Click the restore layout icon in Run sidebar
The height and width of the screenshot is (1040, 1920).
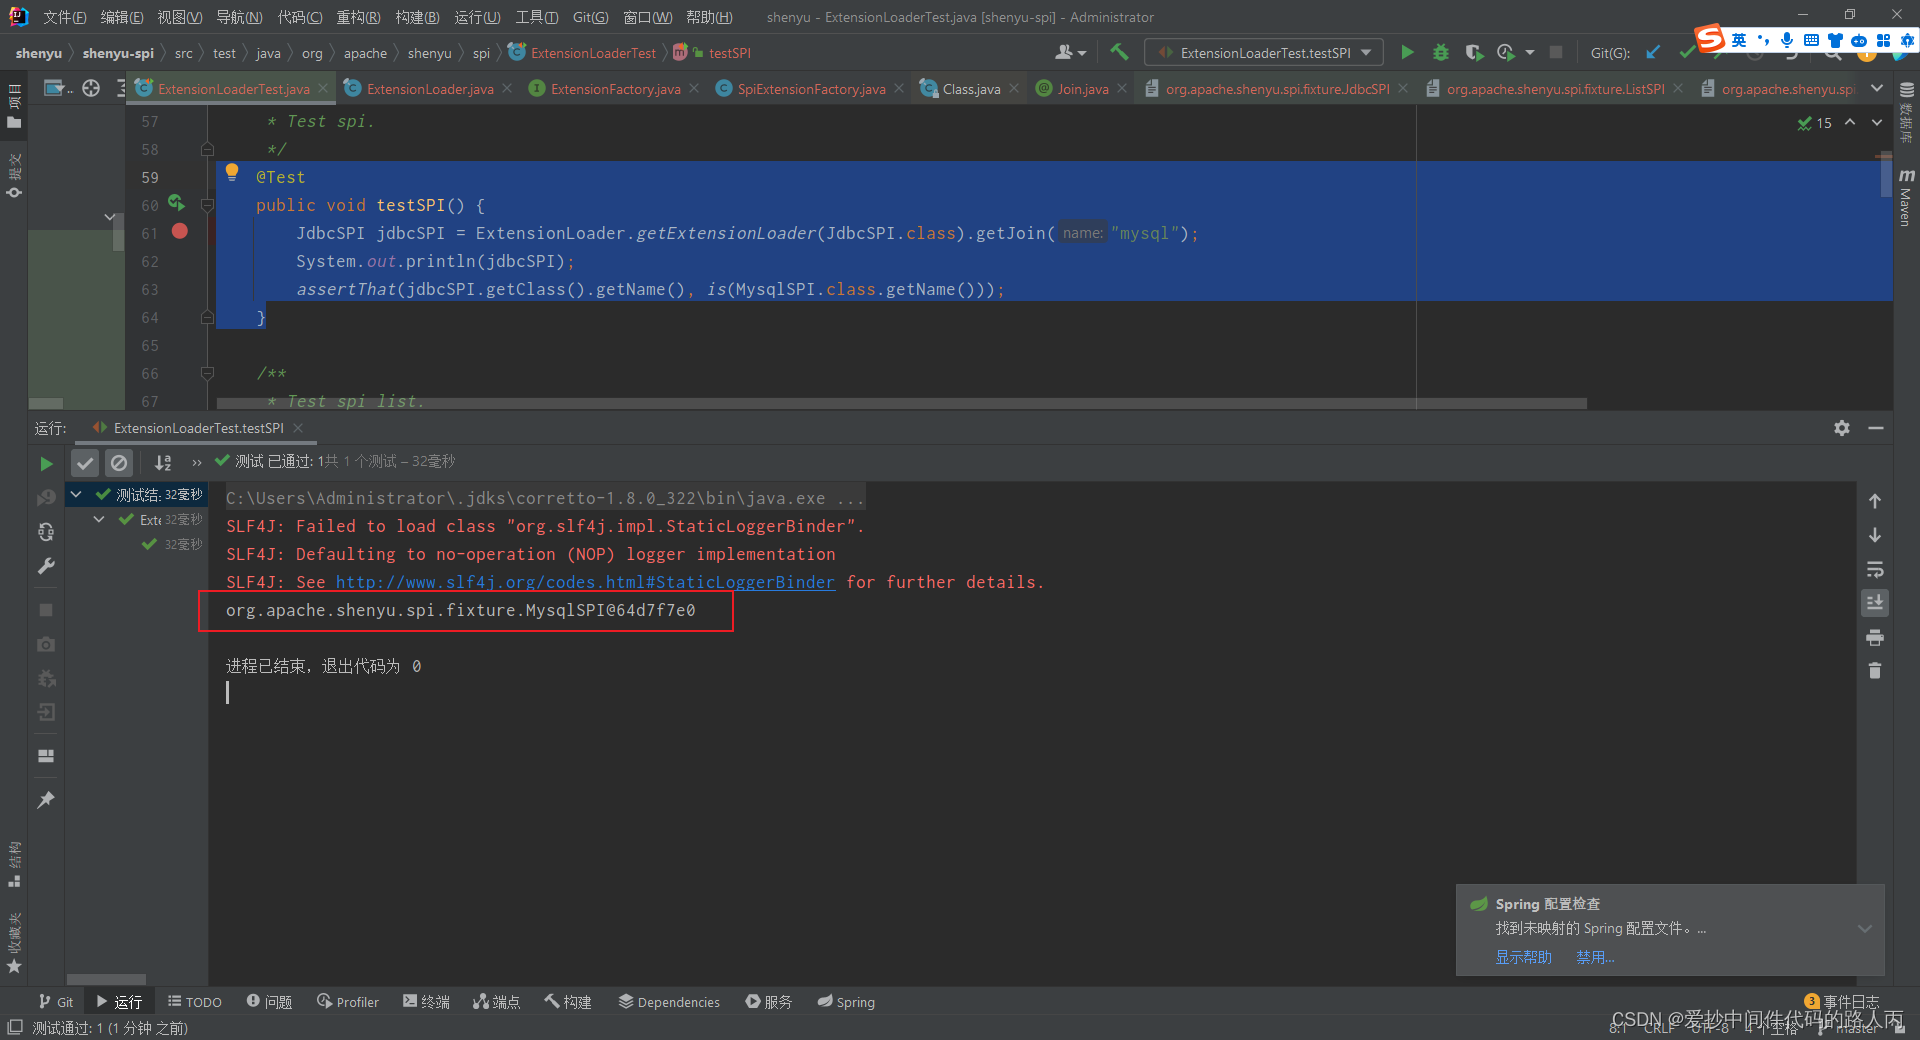click(46, 756)
